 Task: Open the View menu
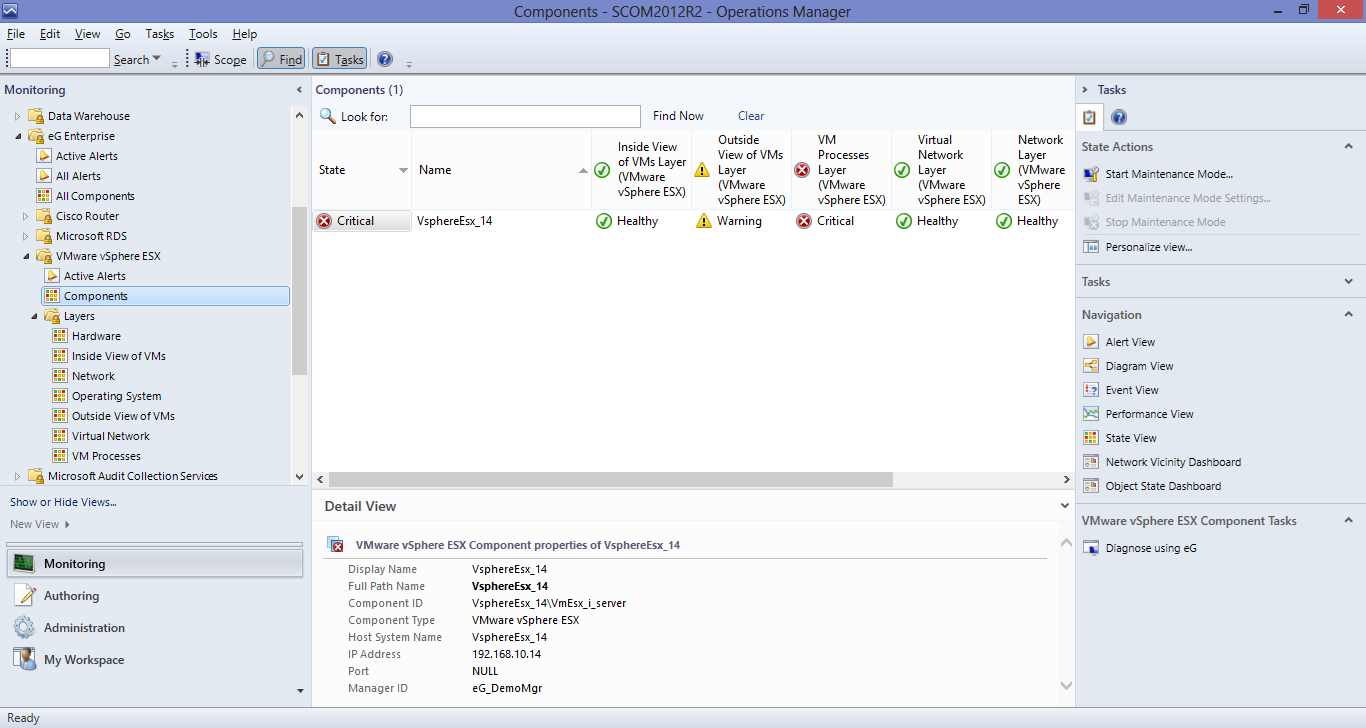(x=87, y=34)
